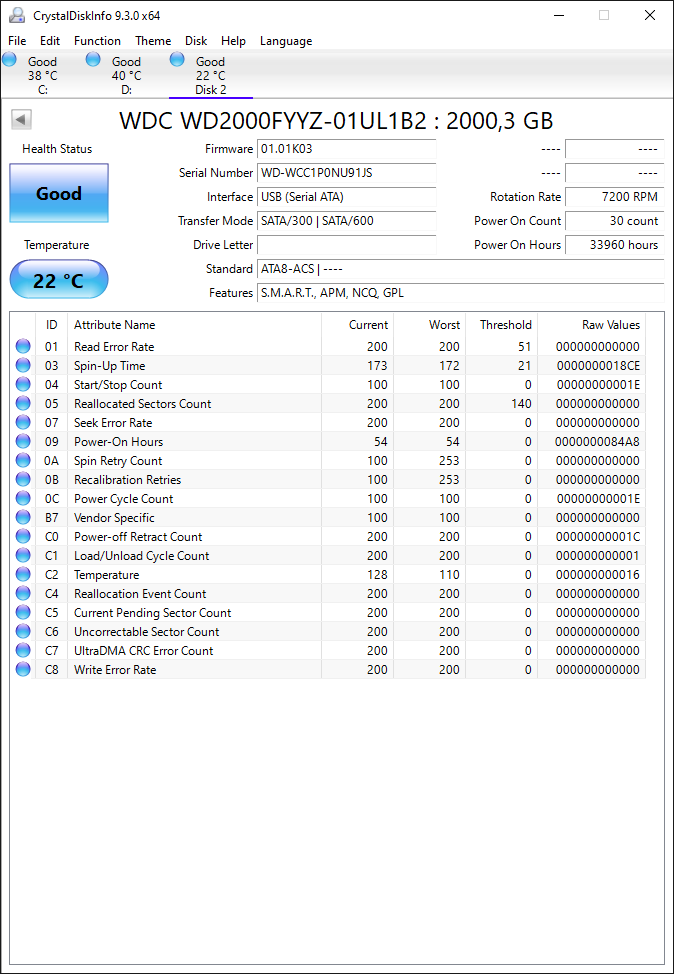Click the Rotation Rate value 7200 RPM
The height and width of the screenshot is (974, 674).
(614, 197)
